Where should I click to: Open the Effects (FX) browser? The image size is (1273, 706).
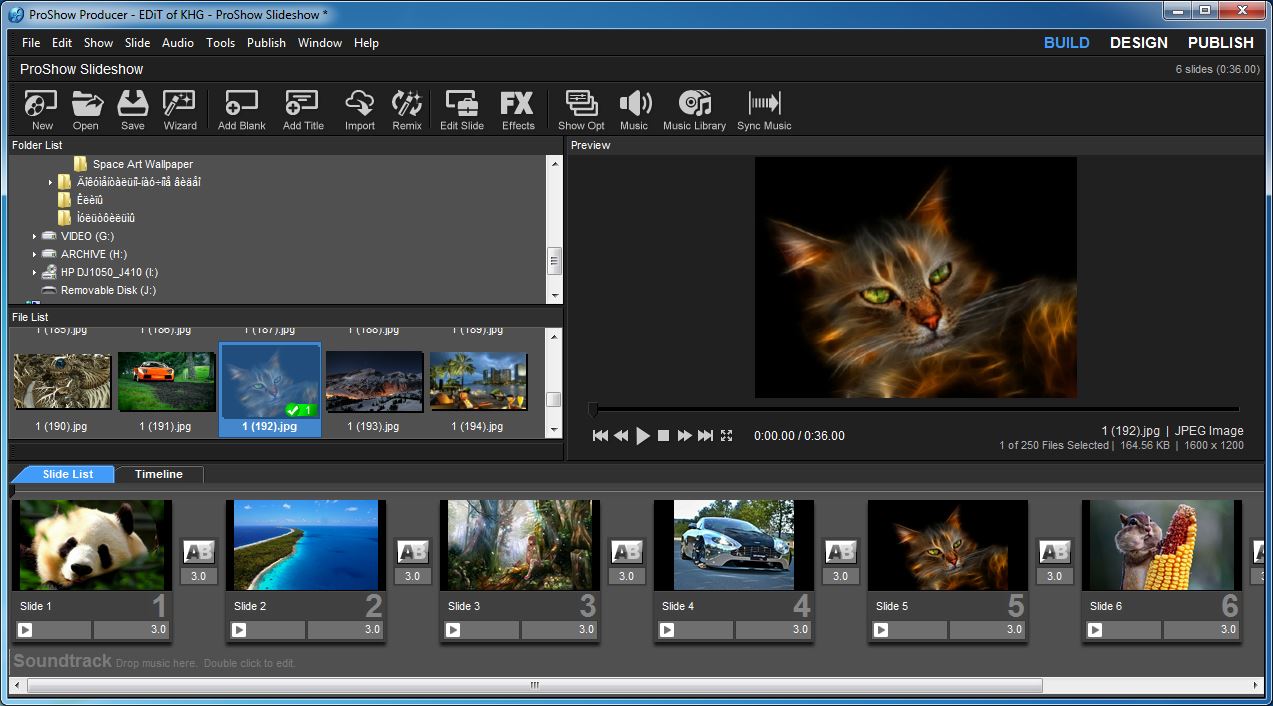pyautogui.click(x=517, y=108)
